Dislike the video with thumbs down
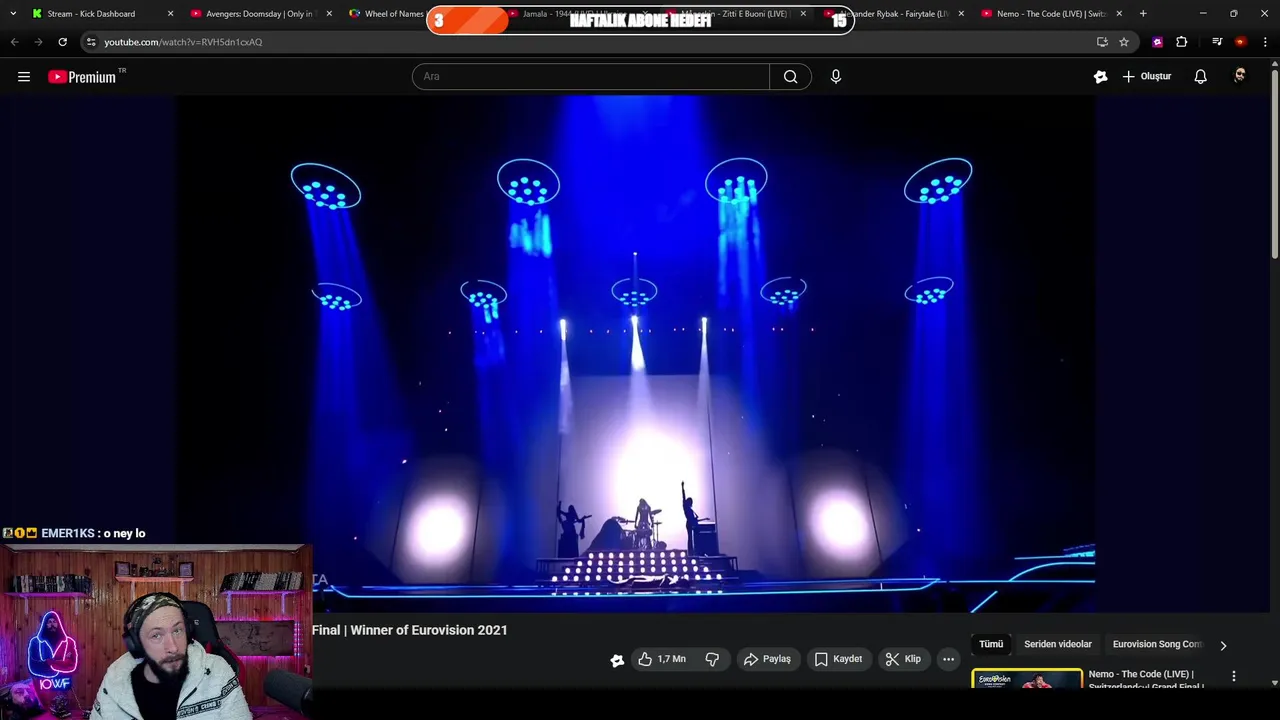 pos(712,659)
